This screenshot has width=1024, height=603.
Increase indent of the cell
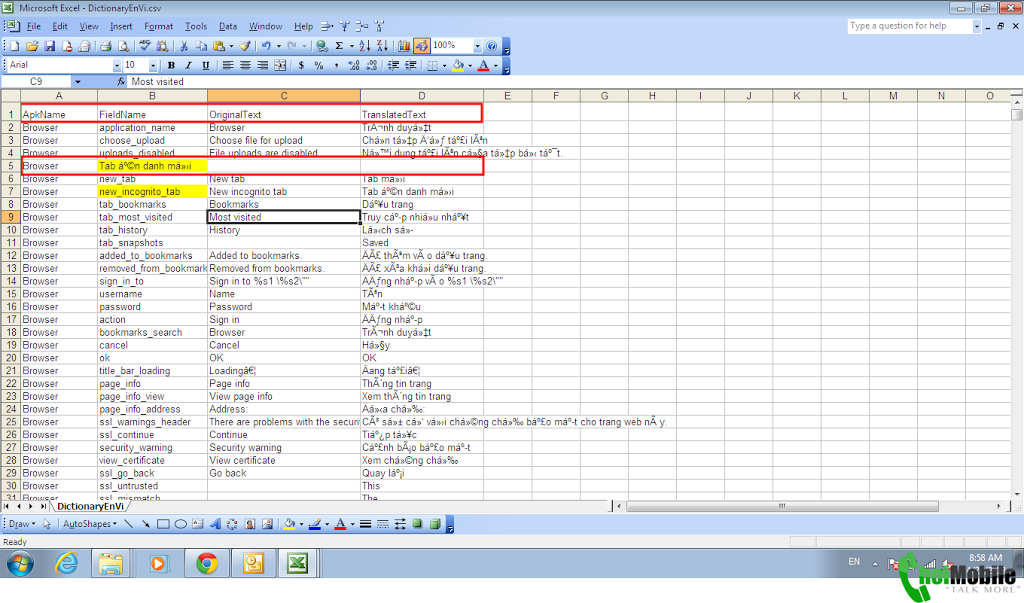point(410,65)
